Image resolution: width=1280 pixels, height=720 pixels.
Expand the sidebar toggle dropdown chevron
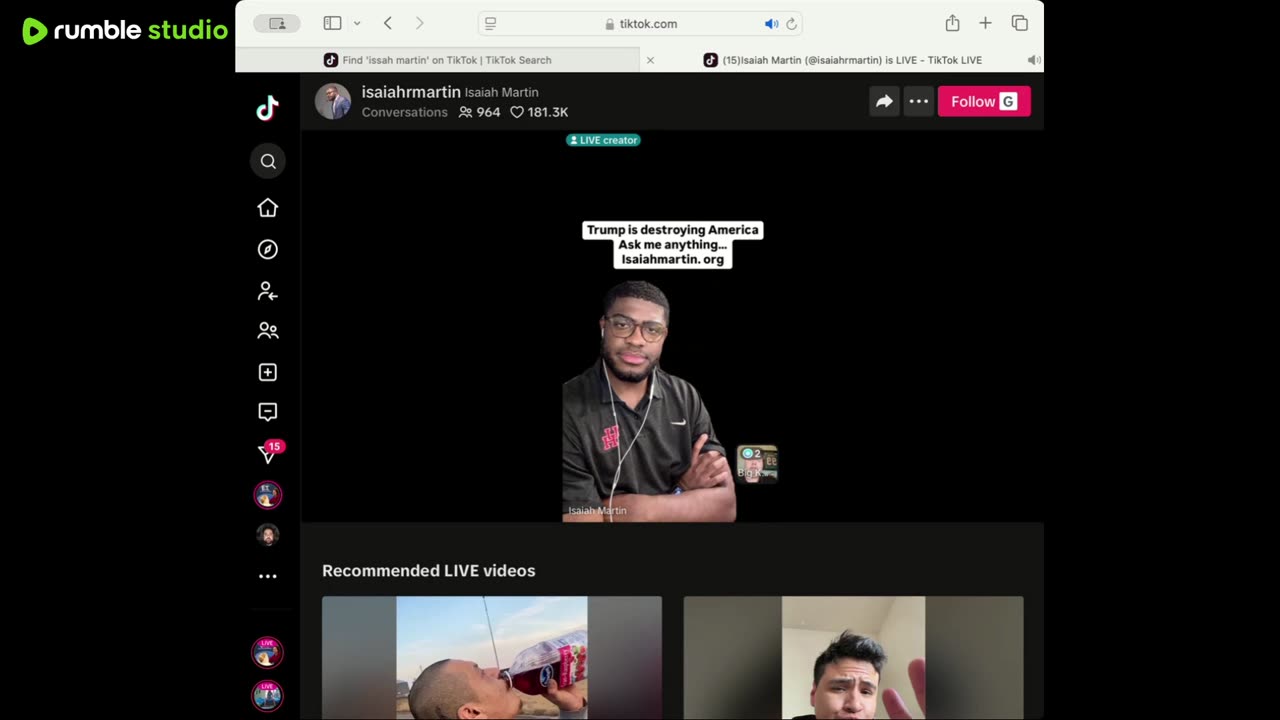point(356,23)
